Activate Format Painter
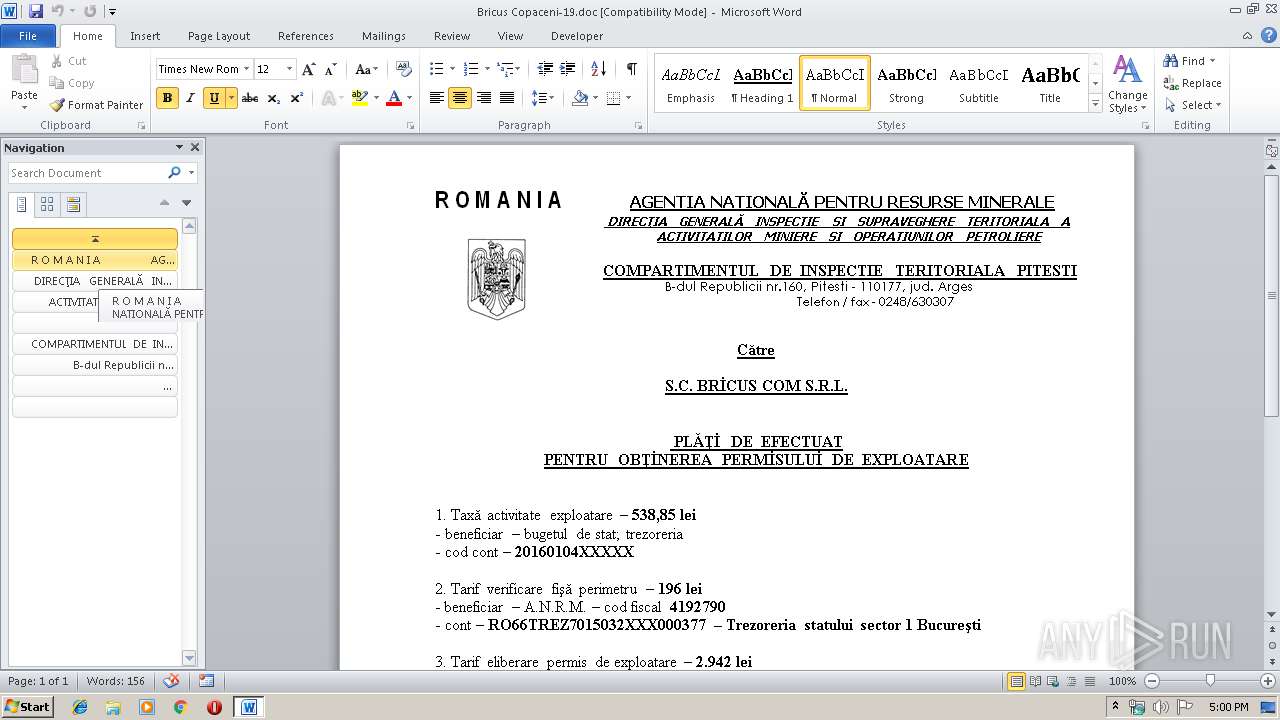This screenshot has height=720, width=1280. tap(96, 105)
